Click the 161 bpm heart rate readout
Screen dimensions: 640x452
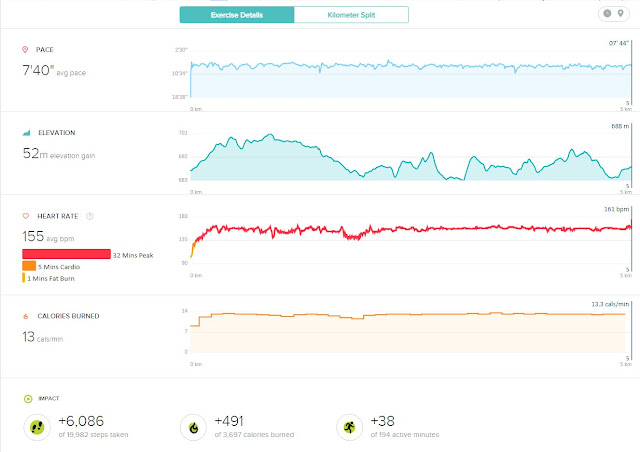pyautogui.click(x=617, y=209)
